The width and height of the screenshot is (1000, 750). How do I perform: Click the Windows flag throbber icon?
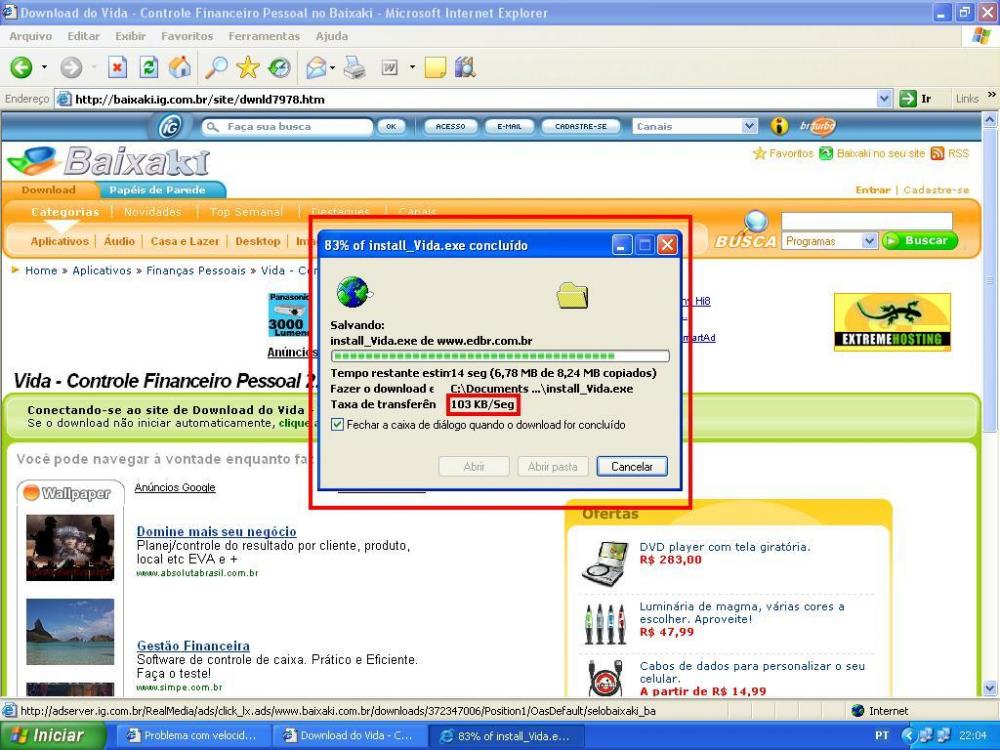[980, 36]
